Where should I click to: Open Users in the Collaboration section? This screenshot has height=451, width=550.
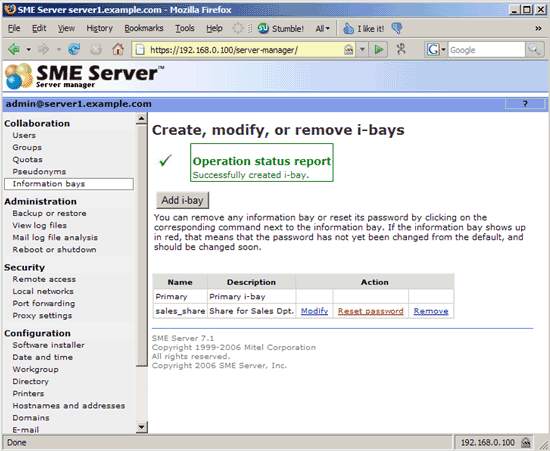pos(24,135)
